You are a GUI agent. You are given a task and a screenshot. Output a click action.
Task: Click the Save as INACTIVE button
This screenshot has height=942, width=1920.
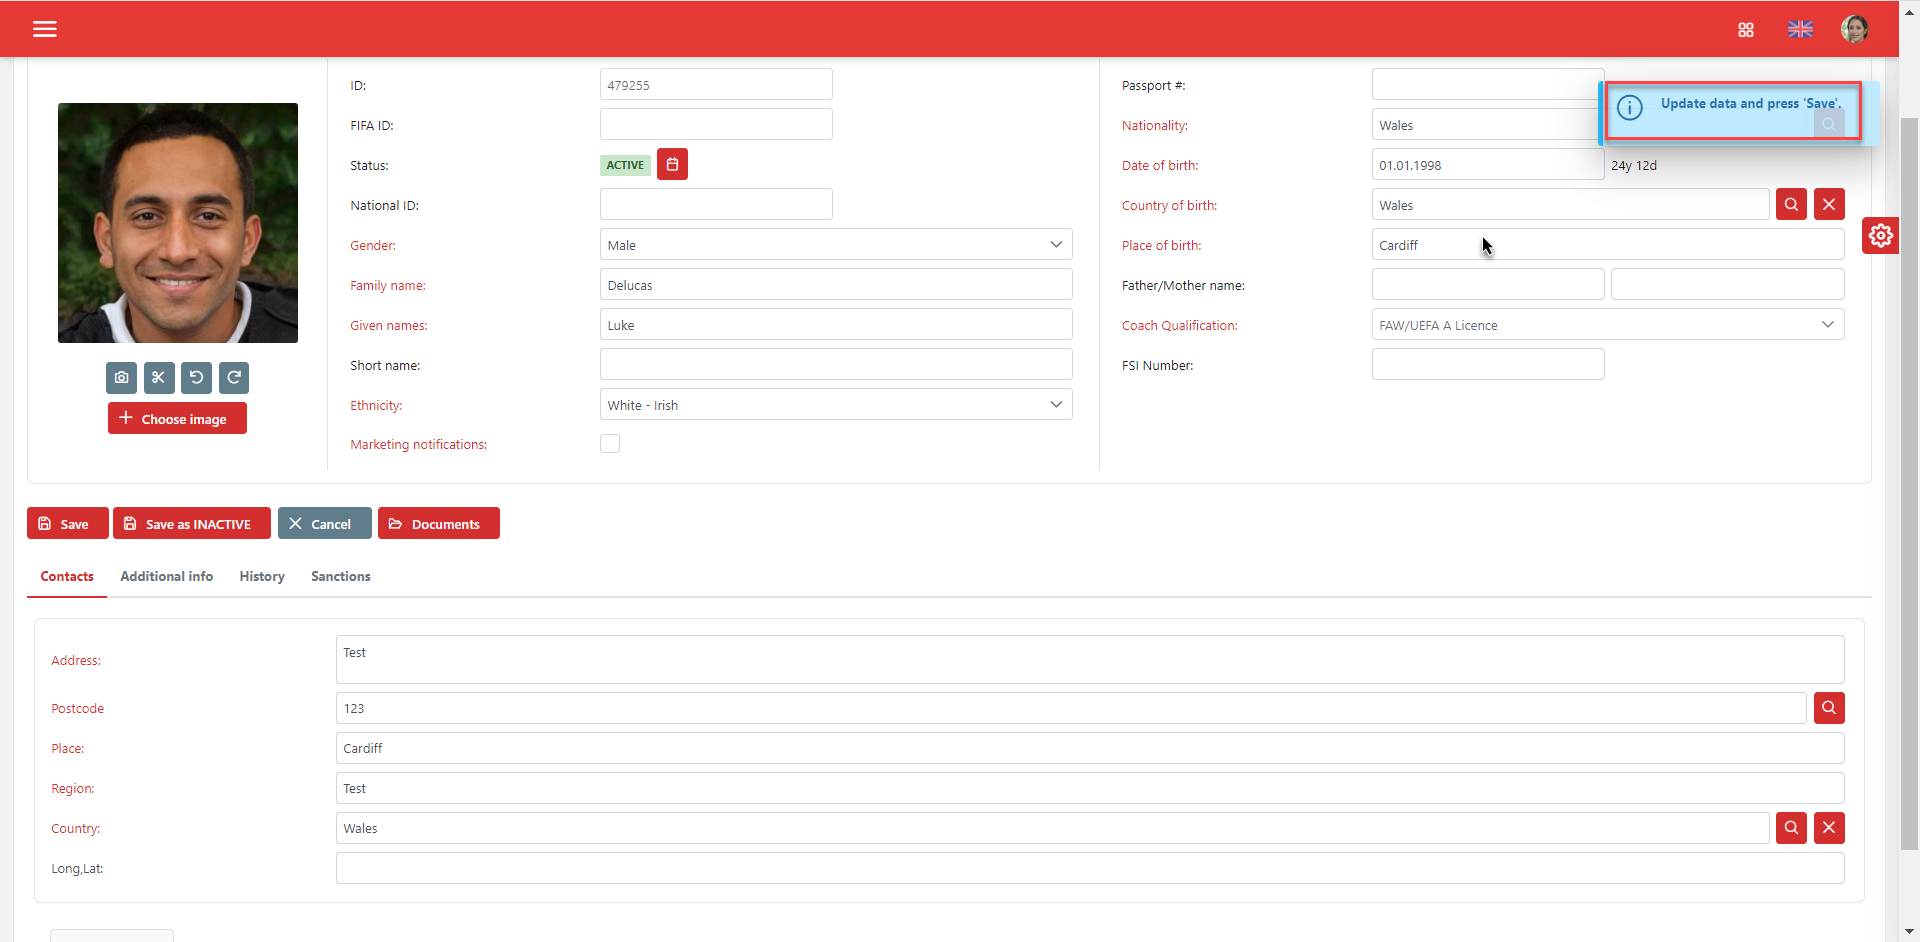coord(191,524)
